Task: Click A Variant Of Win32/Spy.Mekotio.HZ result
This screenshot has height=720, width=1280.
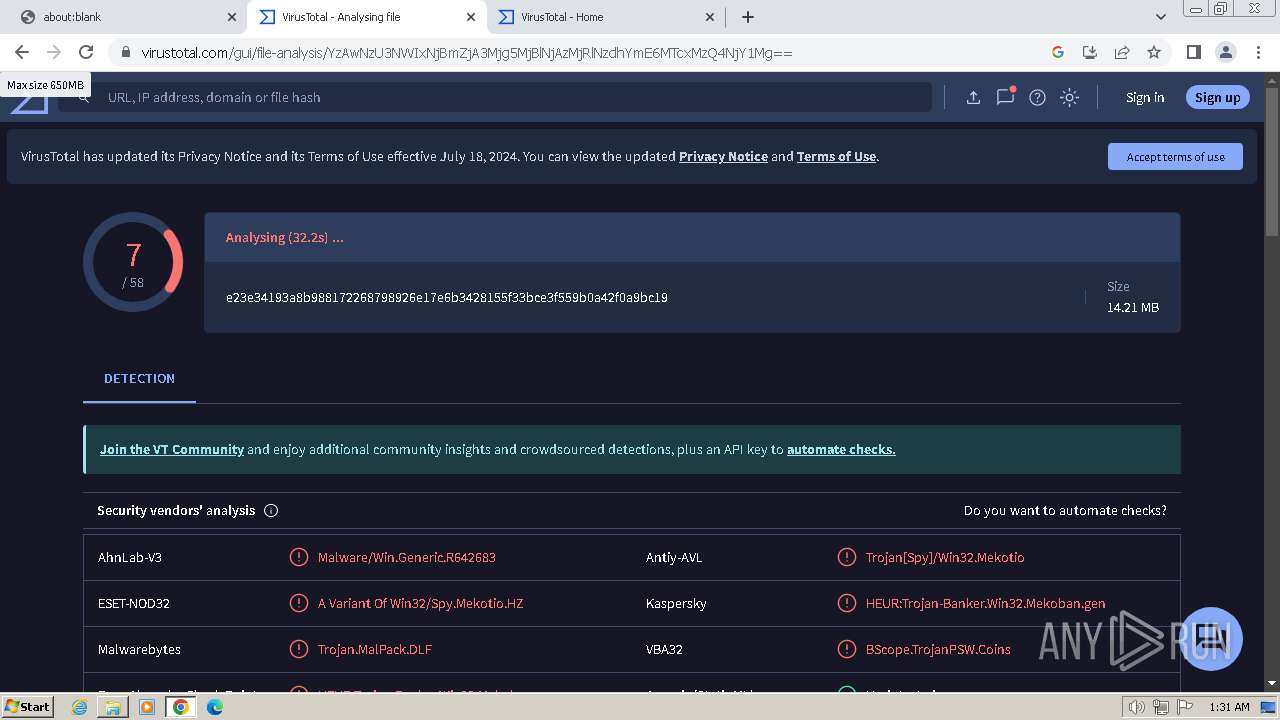Action: tap(421, 603)
